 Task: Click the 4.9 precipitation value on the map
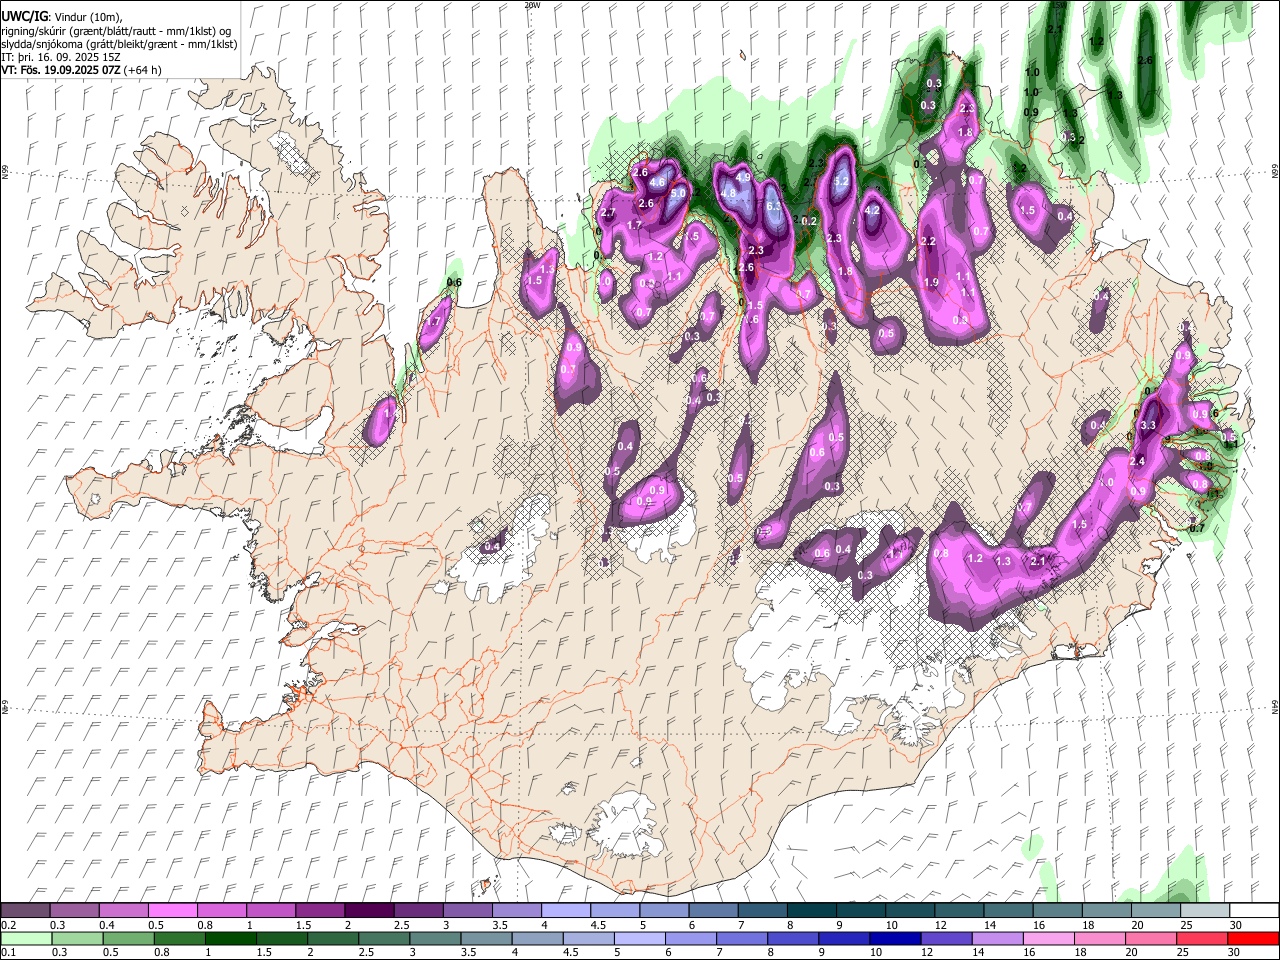pyautogui.click(x=743, y=177)
